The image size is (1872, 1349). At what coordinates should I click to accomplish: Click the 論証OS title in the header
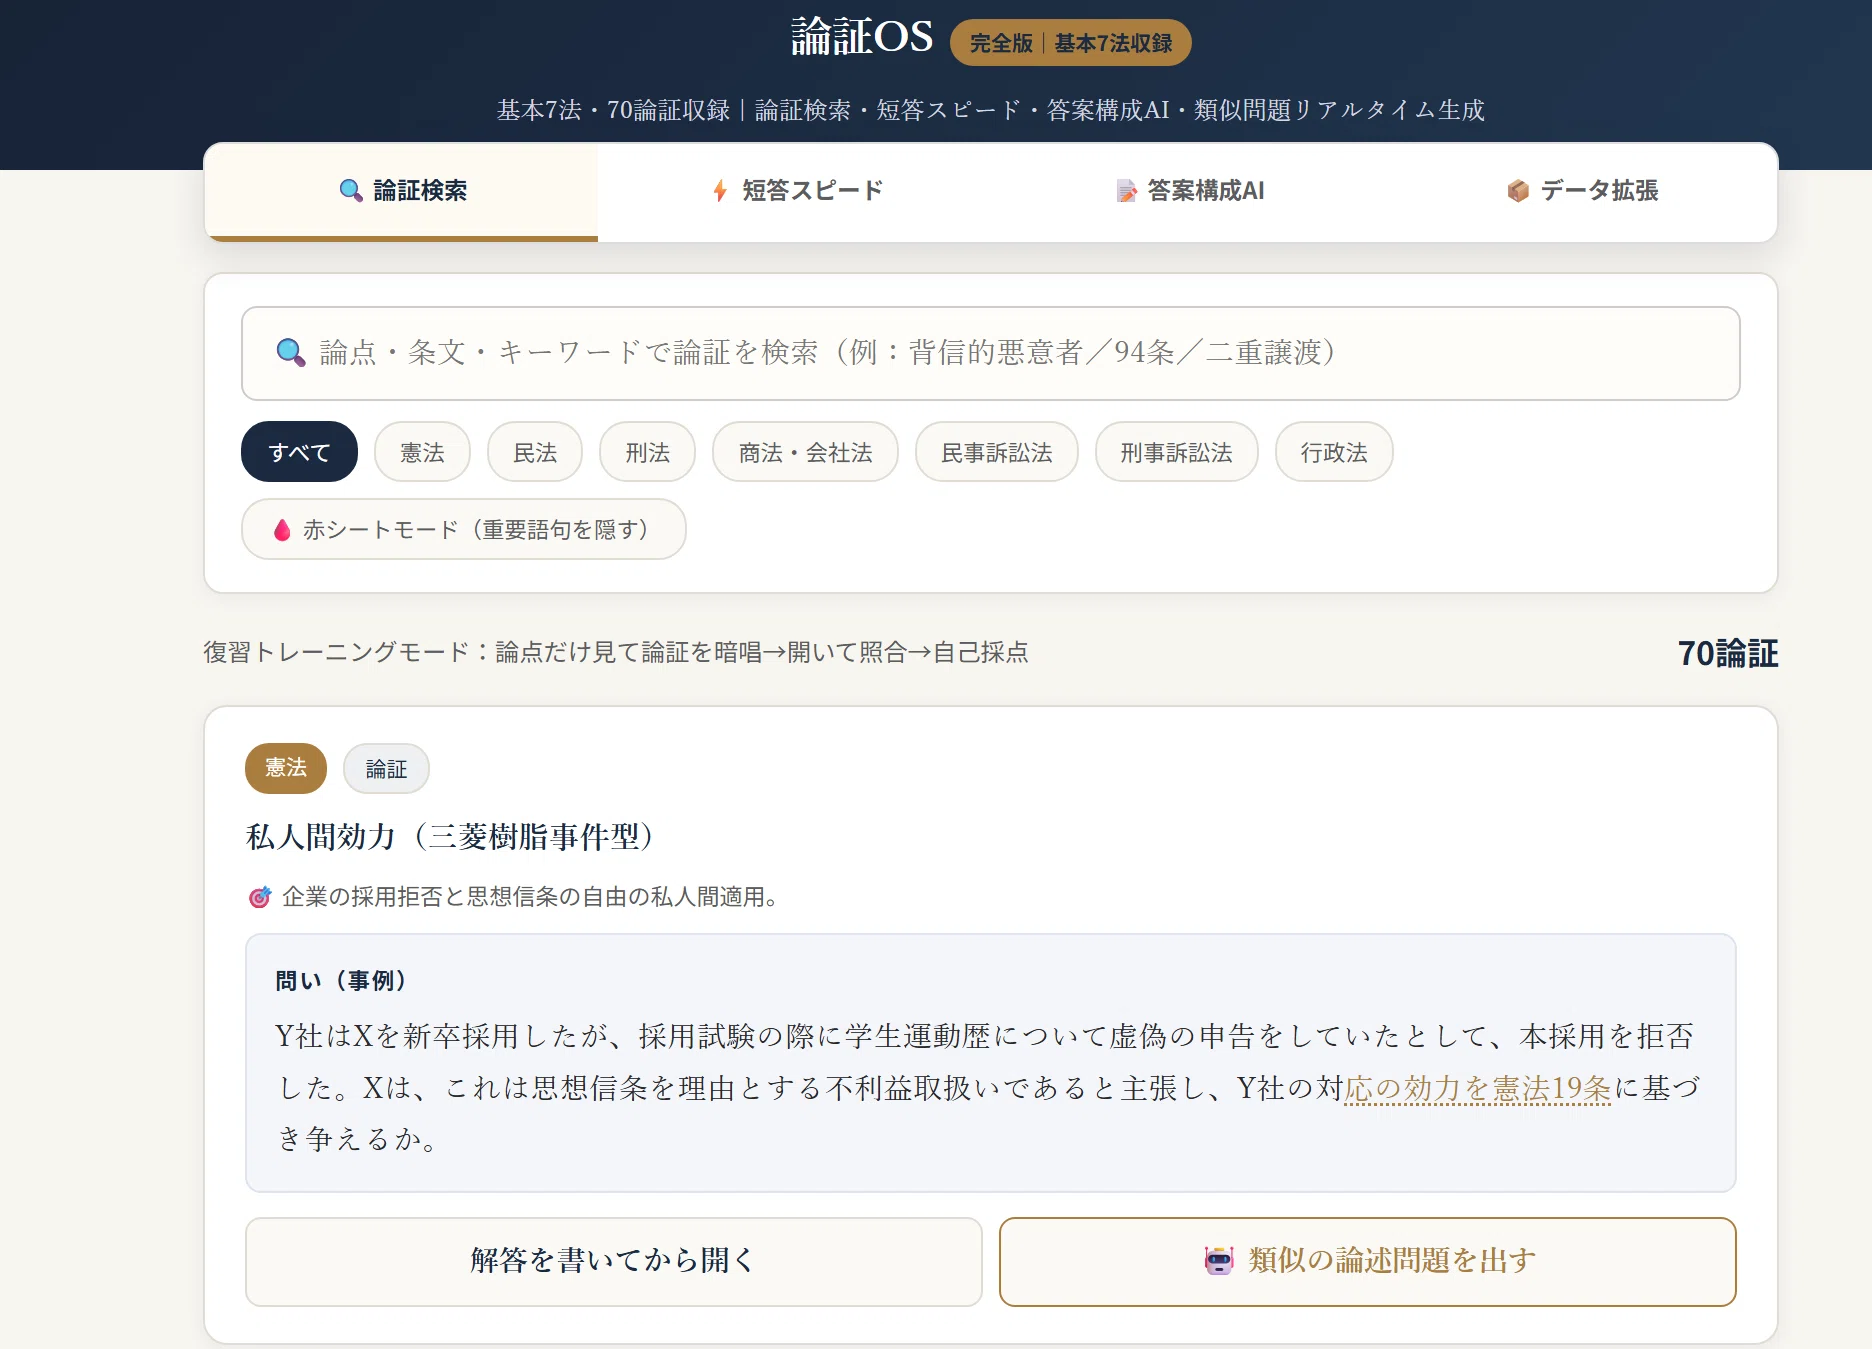click(x=862, y=37)
